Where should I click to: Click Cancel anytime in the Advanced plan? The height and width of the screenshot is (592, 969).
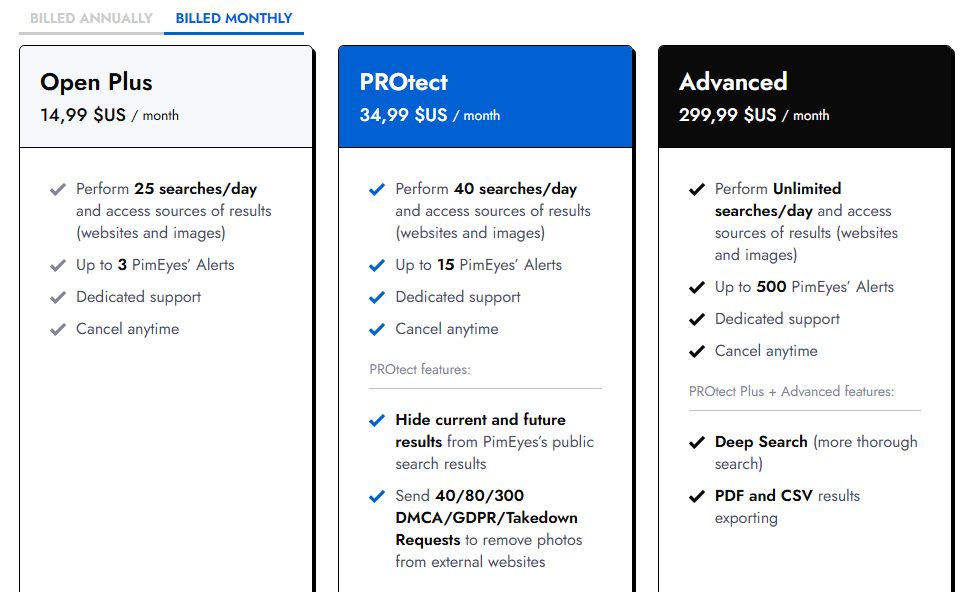766,351
